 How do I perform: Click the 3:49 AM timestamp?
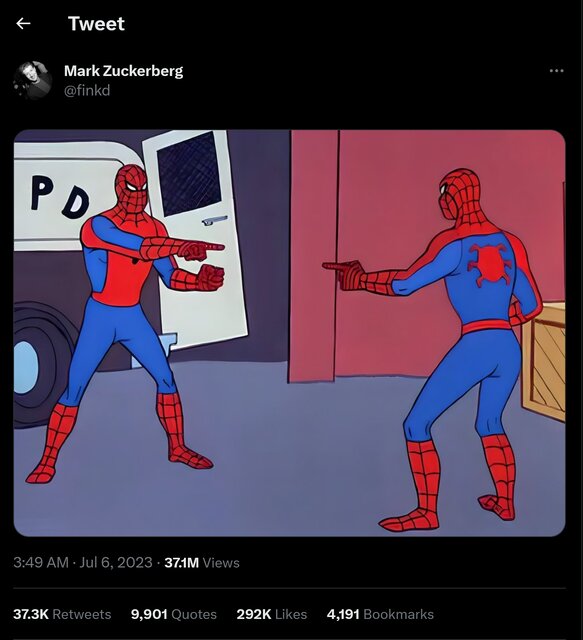tap(41, 562)
